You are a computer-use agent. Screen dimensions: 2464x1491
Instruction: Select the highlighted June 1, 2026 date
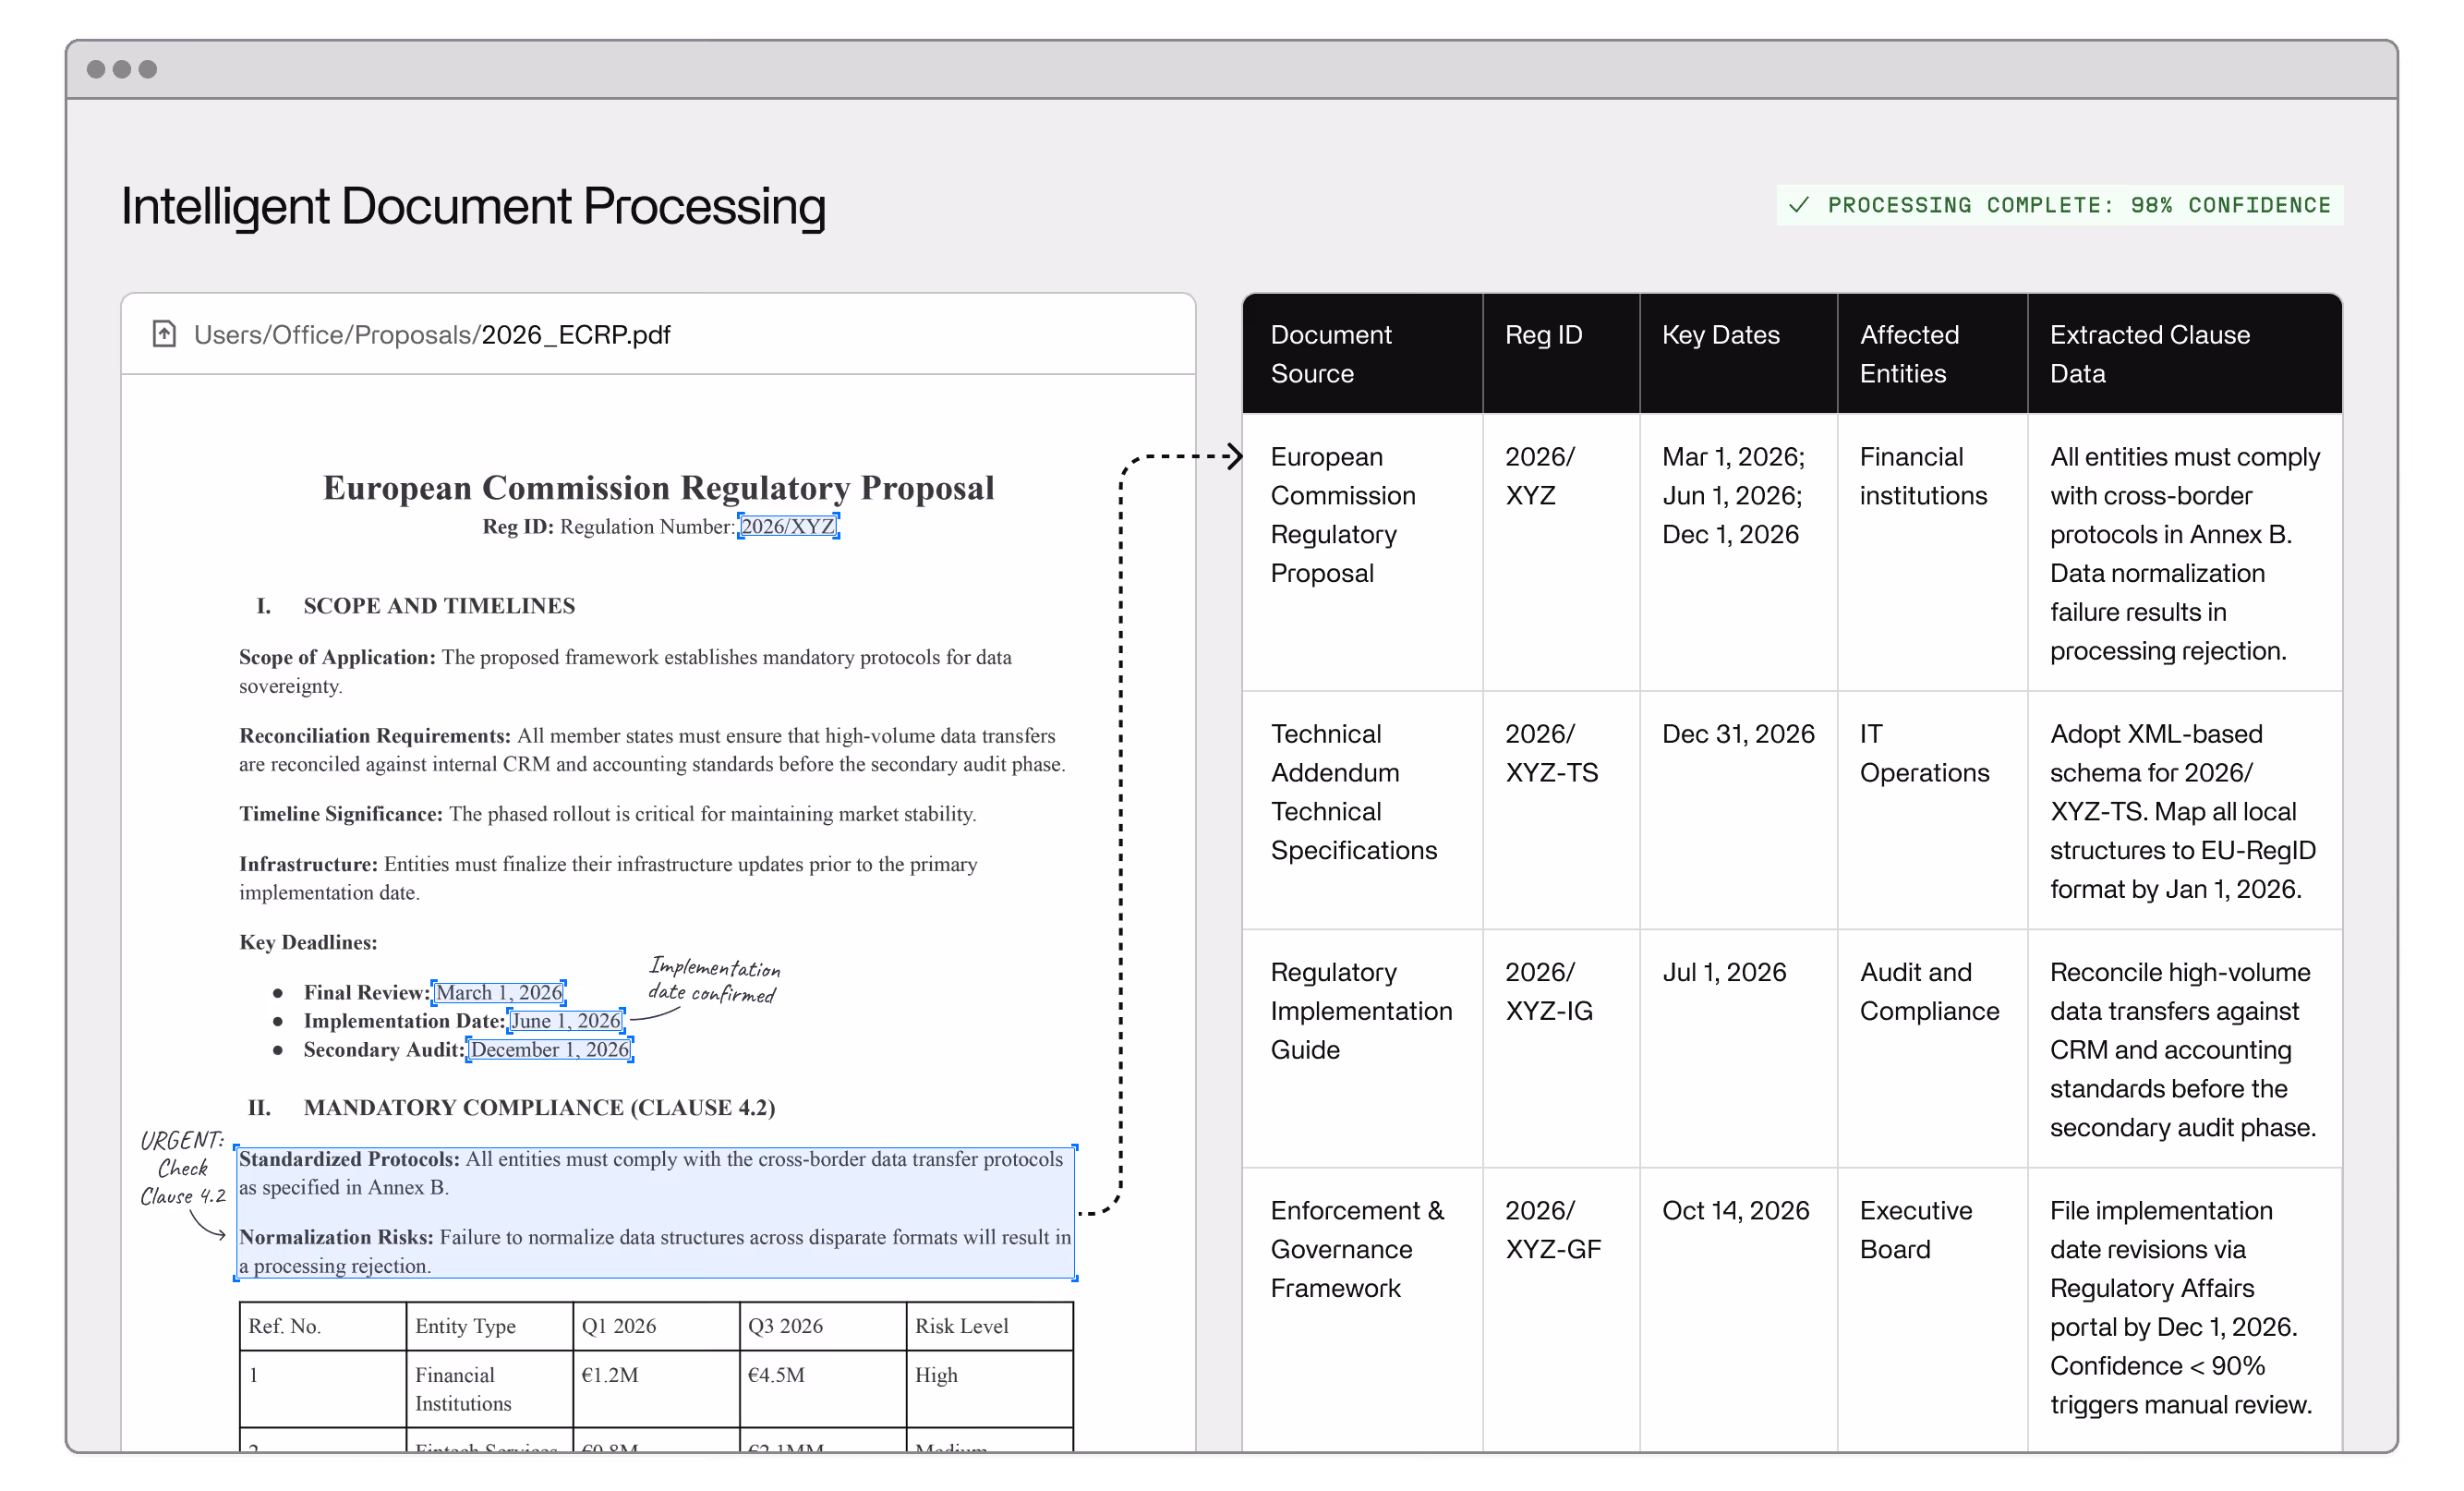click(566, 1021)
